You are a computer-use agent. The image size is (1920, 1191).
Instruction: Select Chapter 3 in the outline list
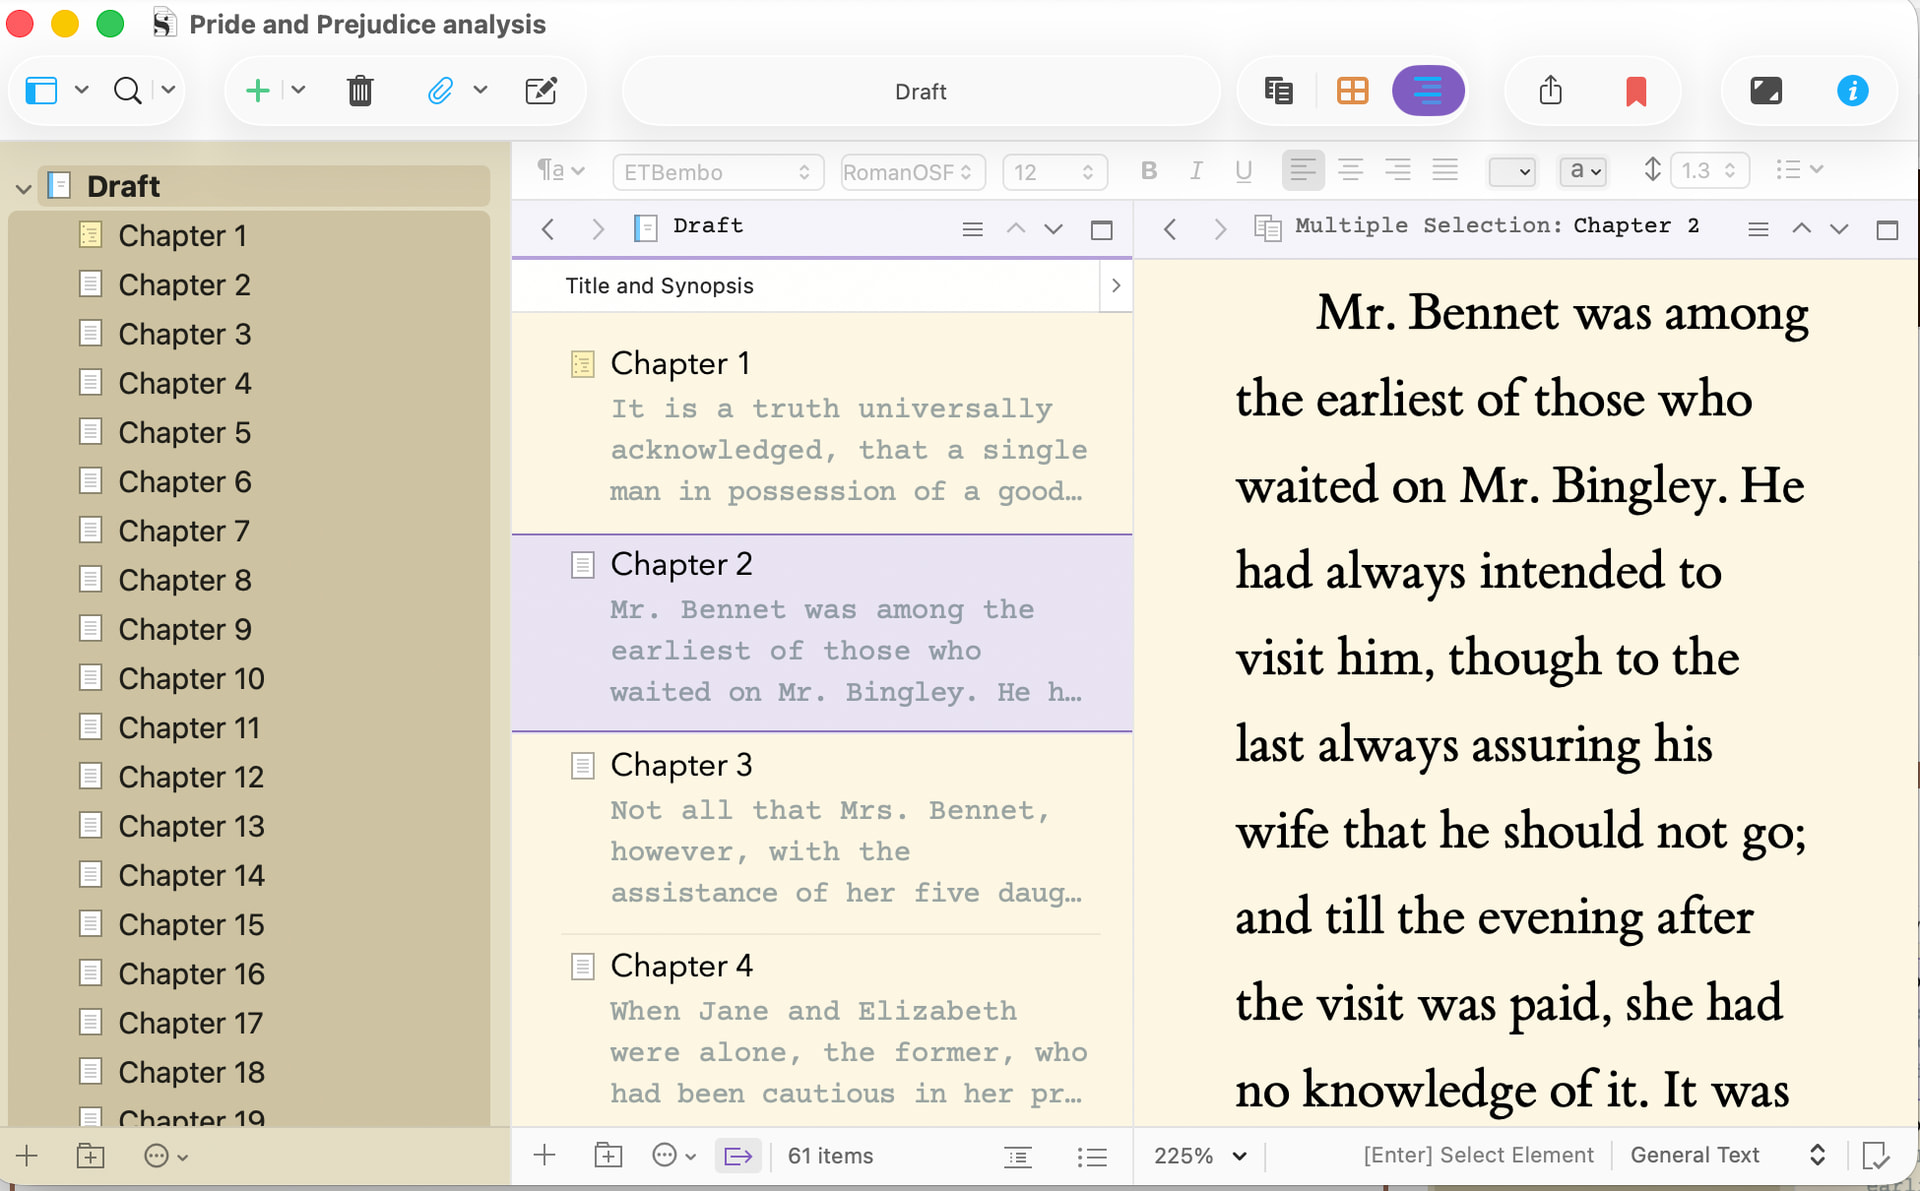[681, 765]
